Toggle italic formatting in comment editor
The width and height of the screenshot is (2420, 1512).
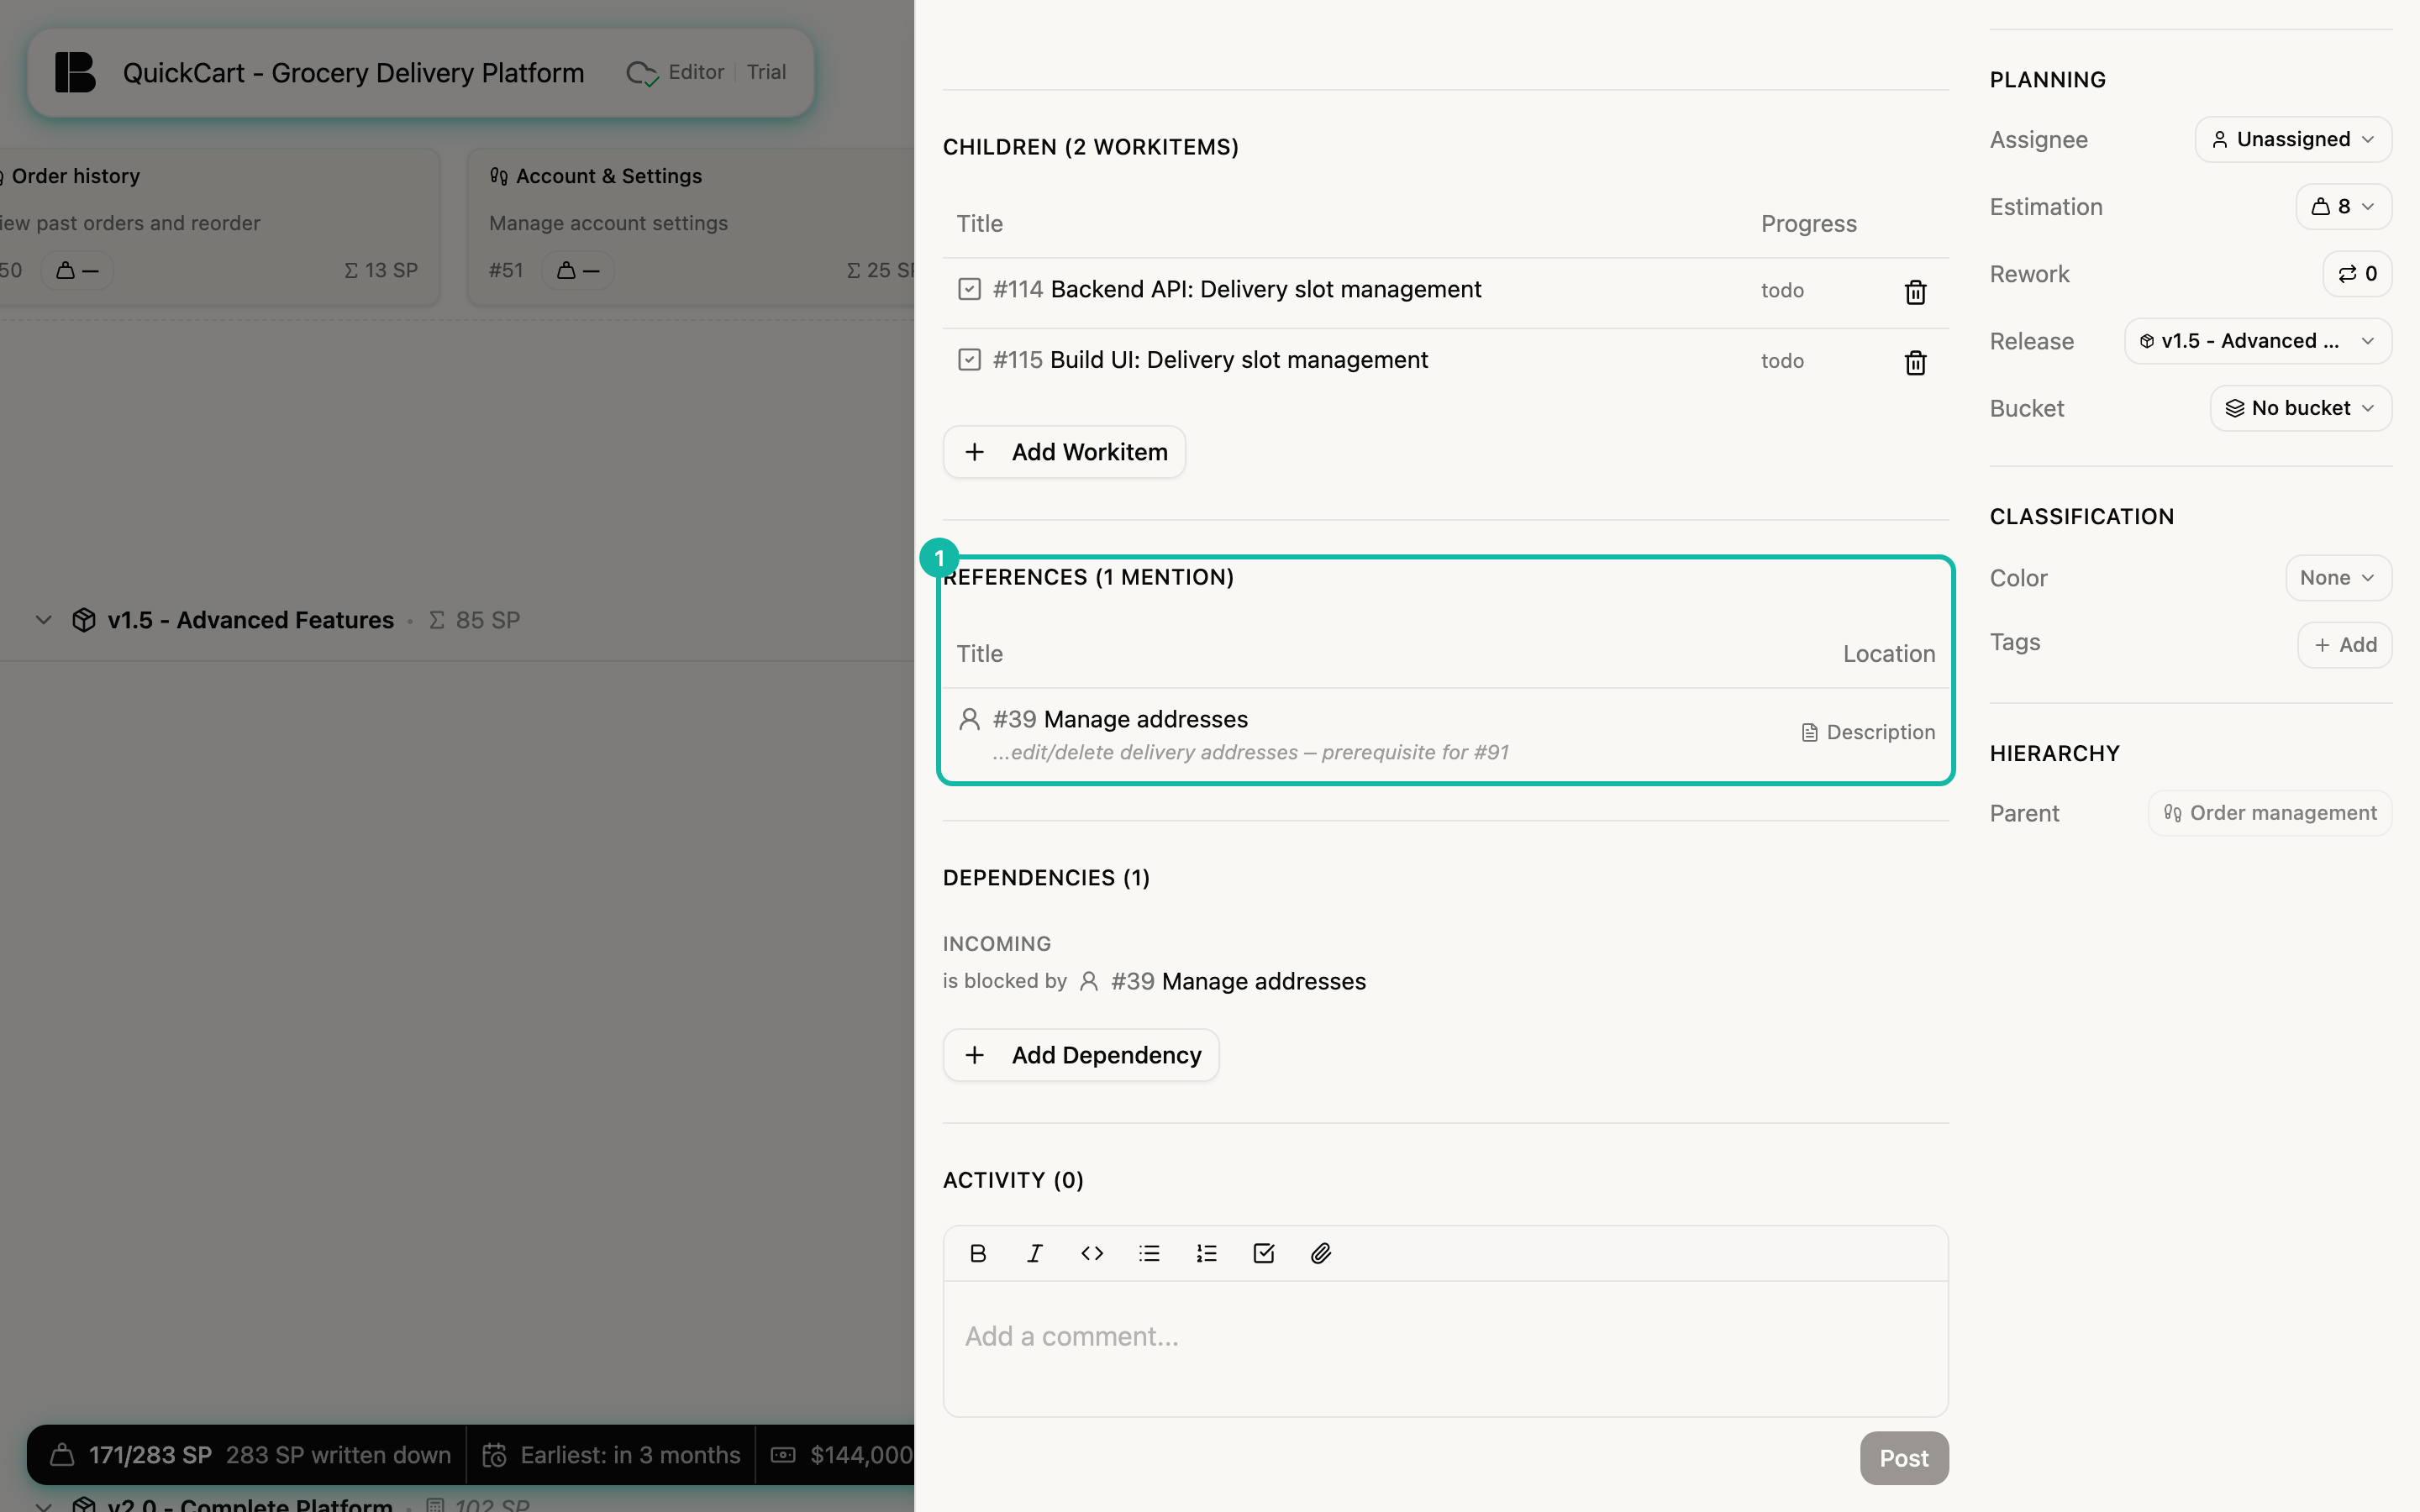coord(1035,1253)
